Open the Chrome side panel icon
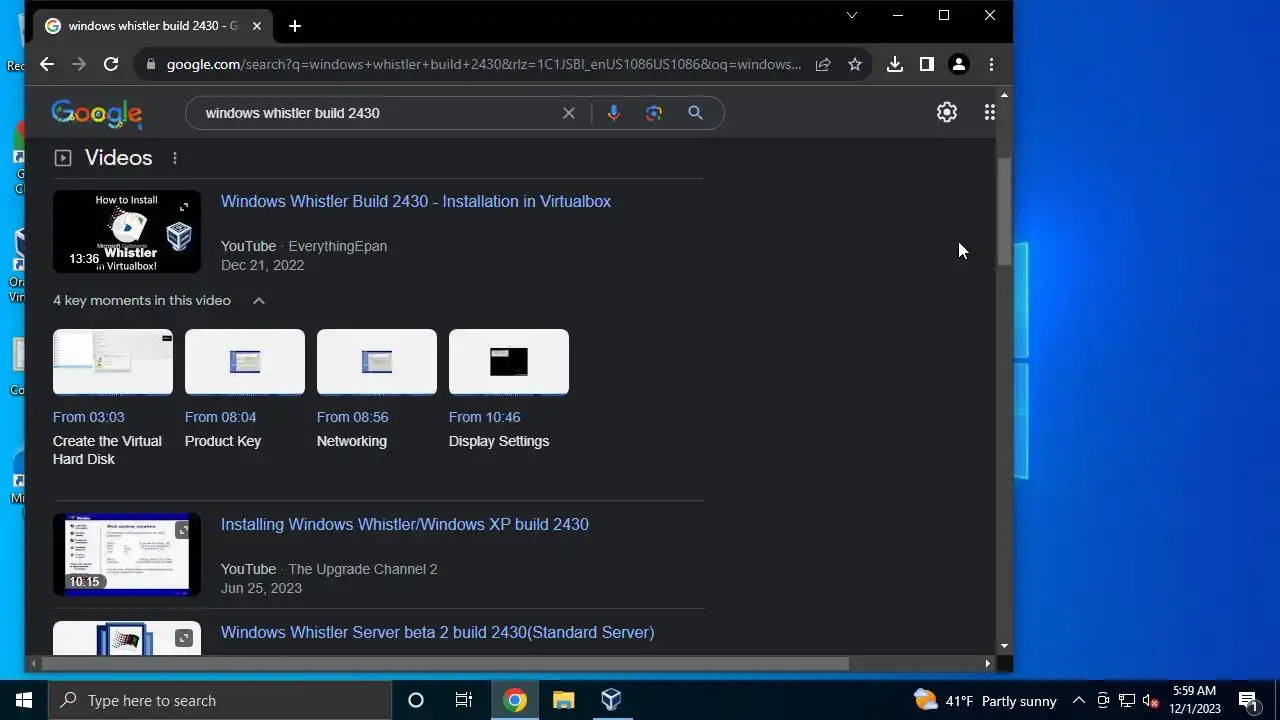Viewport: 1280px width, 720px height. point(927,64)
